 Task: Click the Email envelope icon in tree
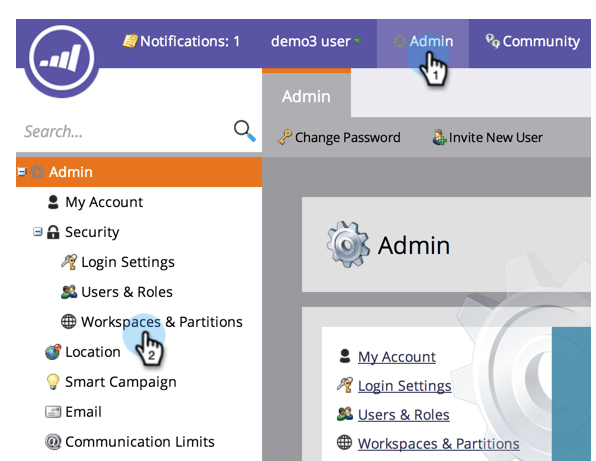click(53, 412)
